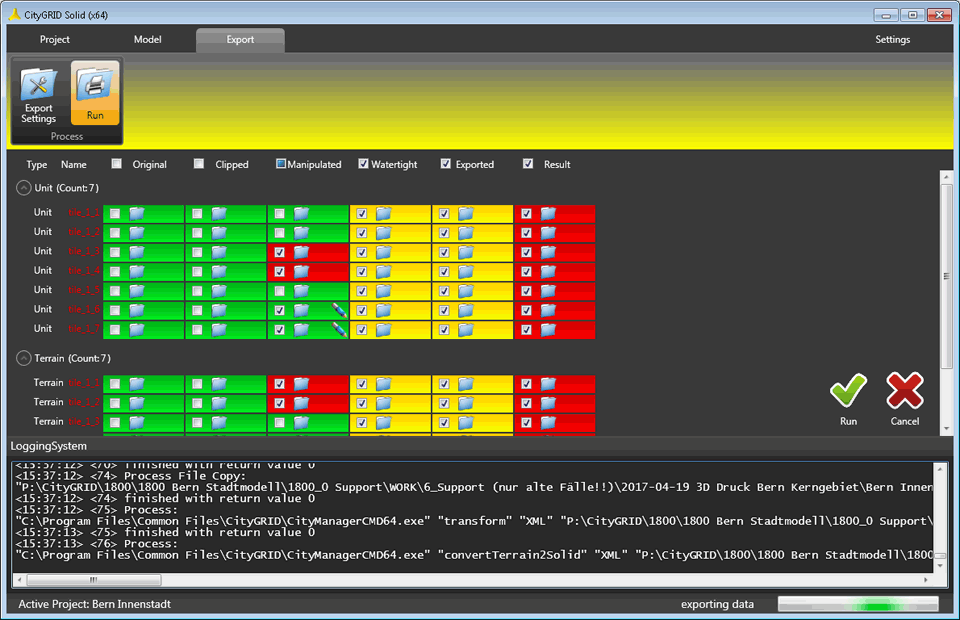Uncheck Manipulated checkbox for Unit tile_1_3
960x620 pixels.
(280, 252)
